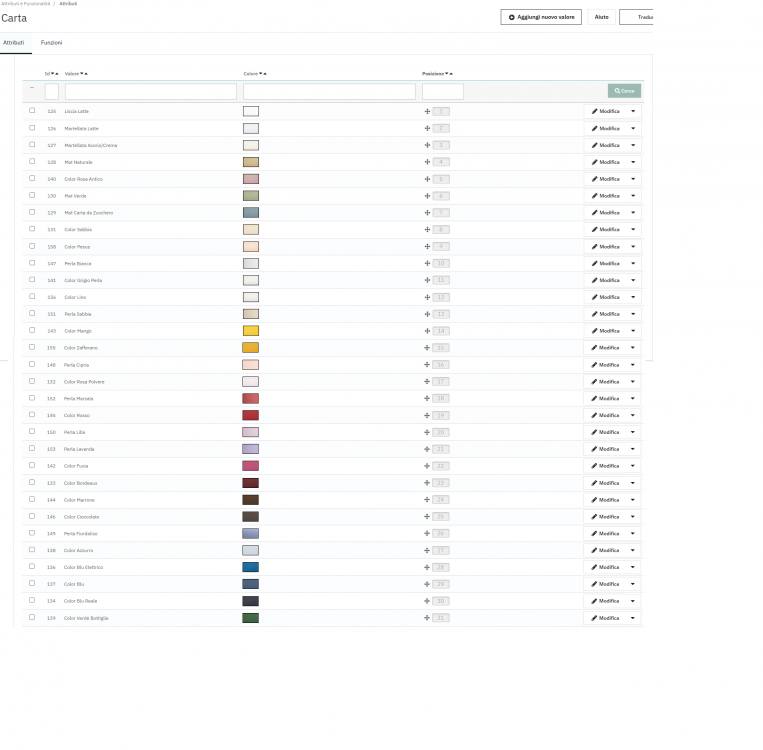Open Attributi e Funzionalità breadcrumb link
763x750 pixels.
25,3
